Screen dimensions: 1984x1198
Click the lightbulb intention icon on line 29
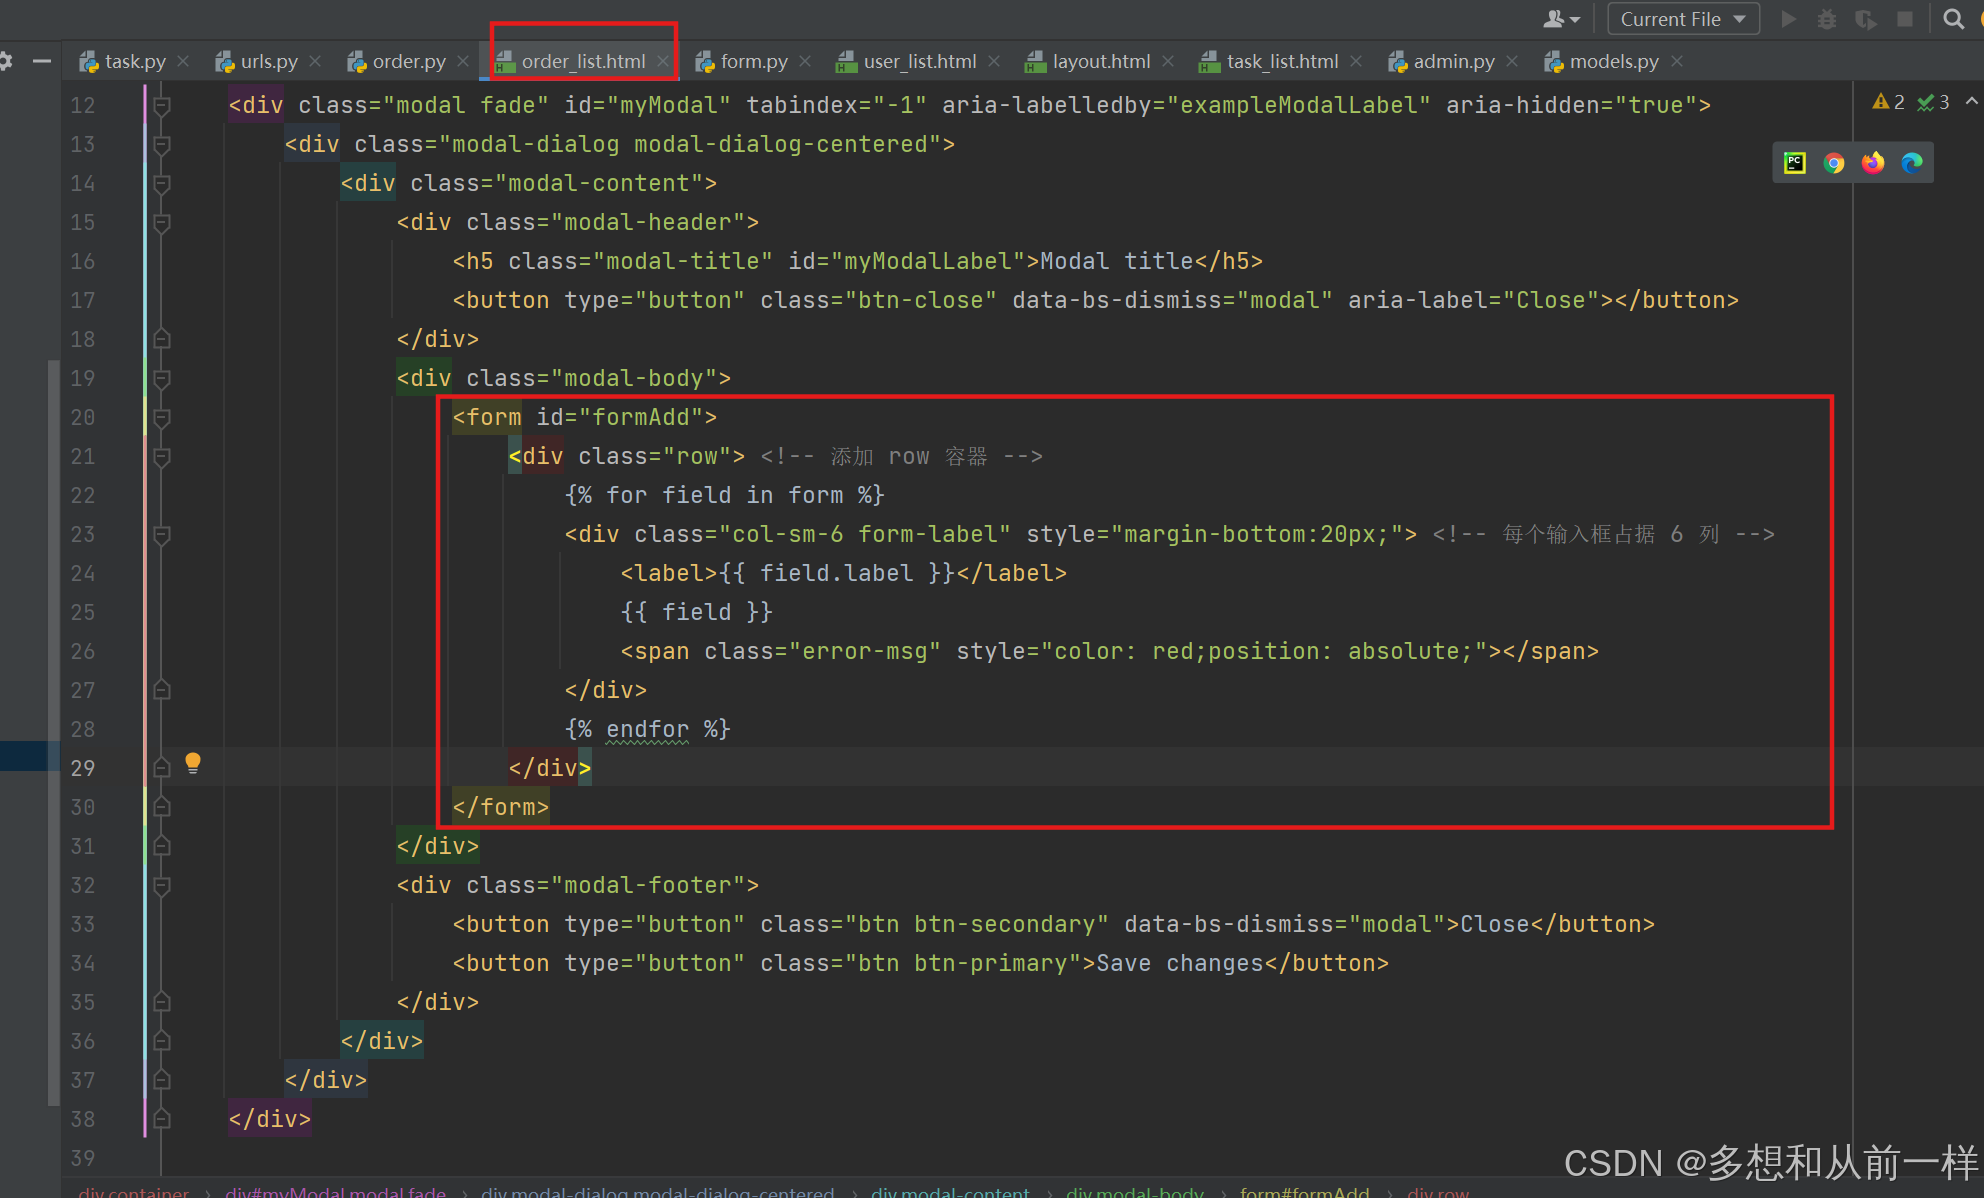point(193,764)
